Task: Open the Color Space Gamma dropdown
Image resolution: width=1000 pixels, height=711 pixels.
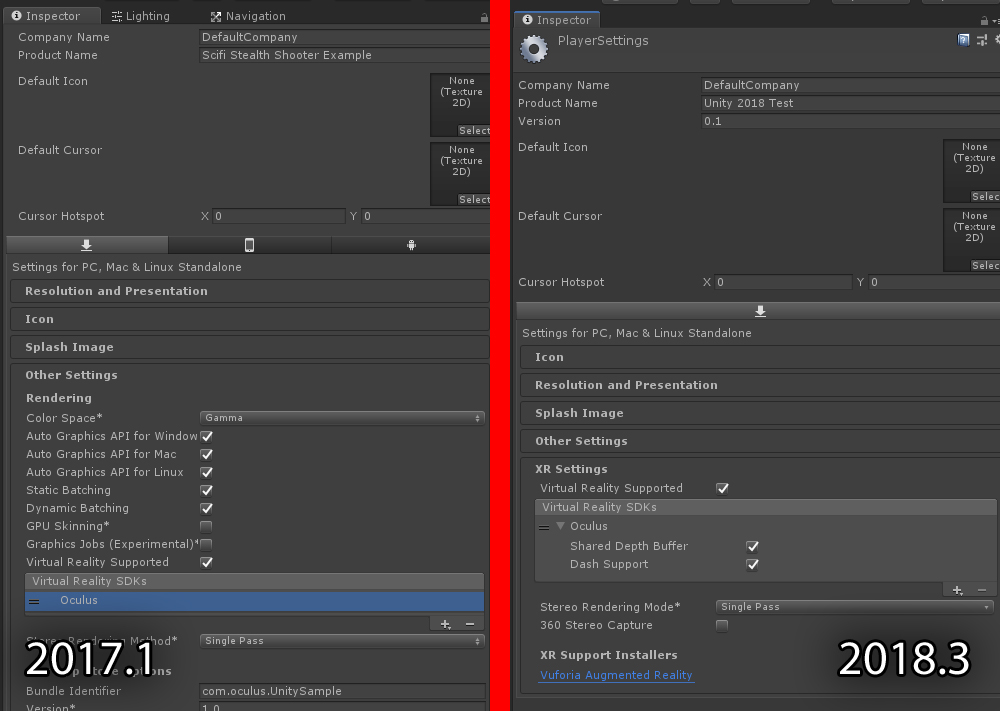Action: [x=342, y=418]
